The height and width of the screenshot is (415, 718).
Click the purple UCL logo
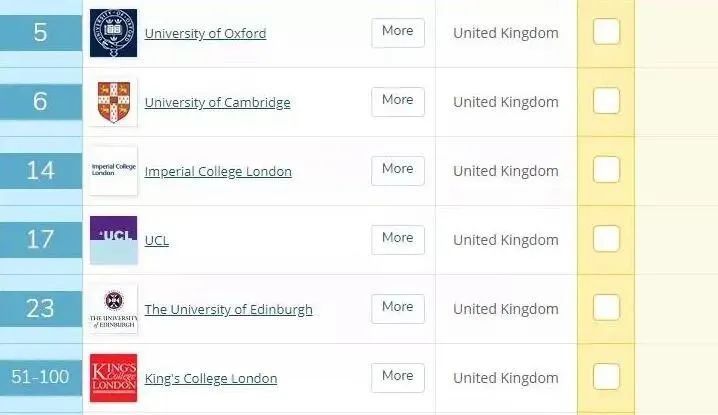coord(113,240)
